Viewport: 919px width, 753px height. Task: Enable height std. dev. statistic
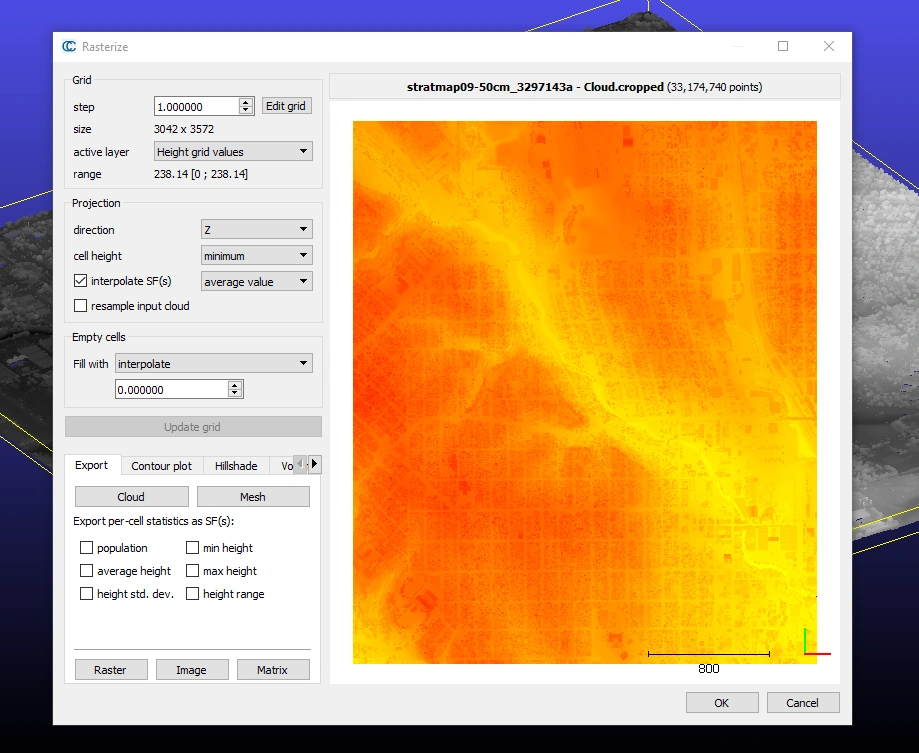click(x=86, y=594)
